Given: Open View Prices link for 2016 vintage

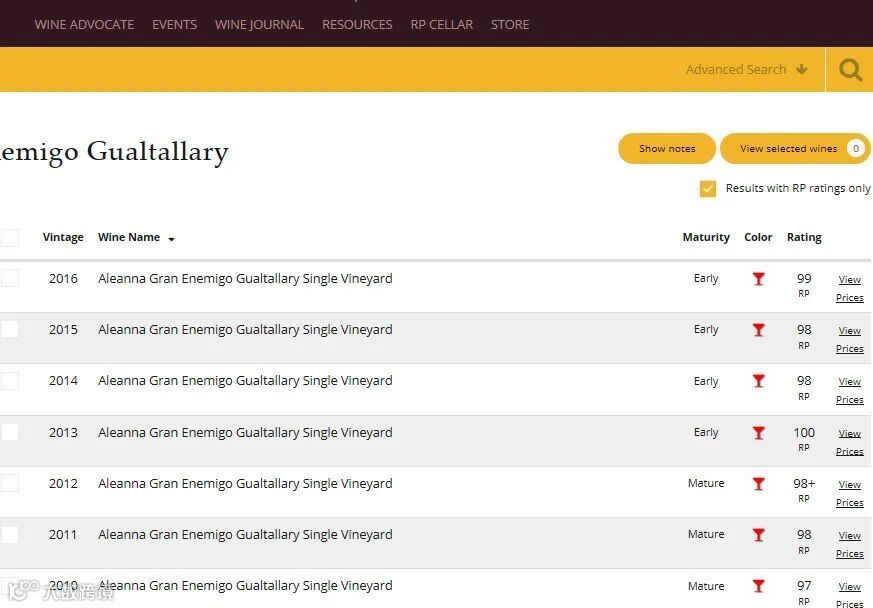Looking at the screenshot, I should click(850, 288).
